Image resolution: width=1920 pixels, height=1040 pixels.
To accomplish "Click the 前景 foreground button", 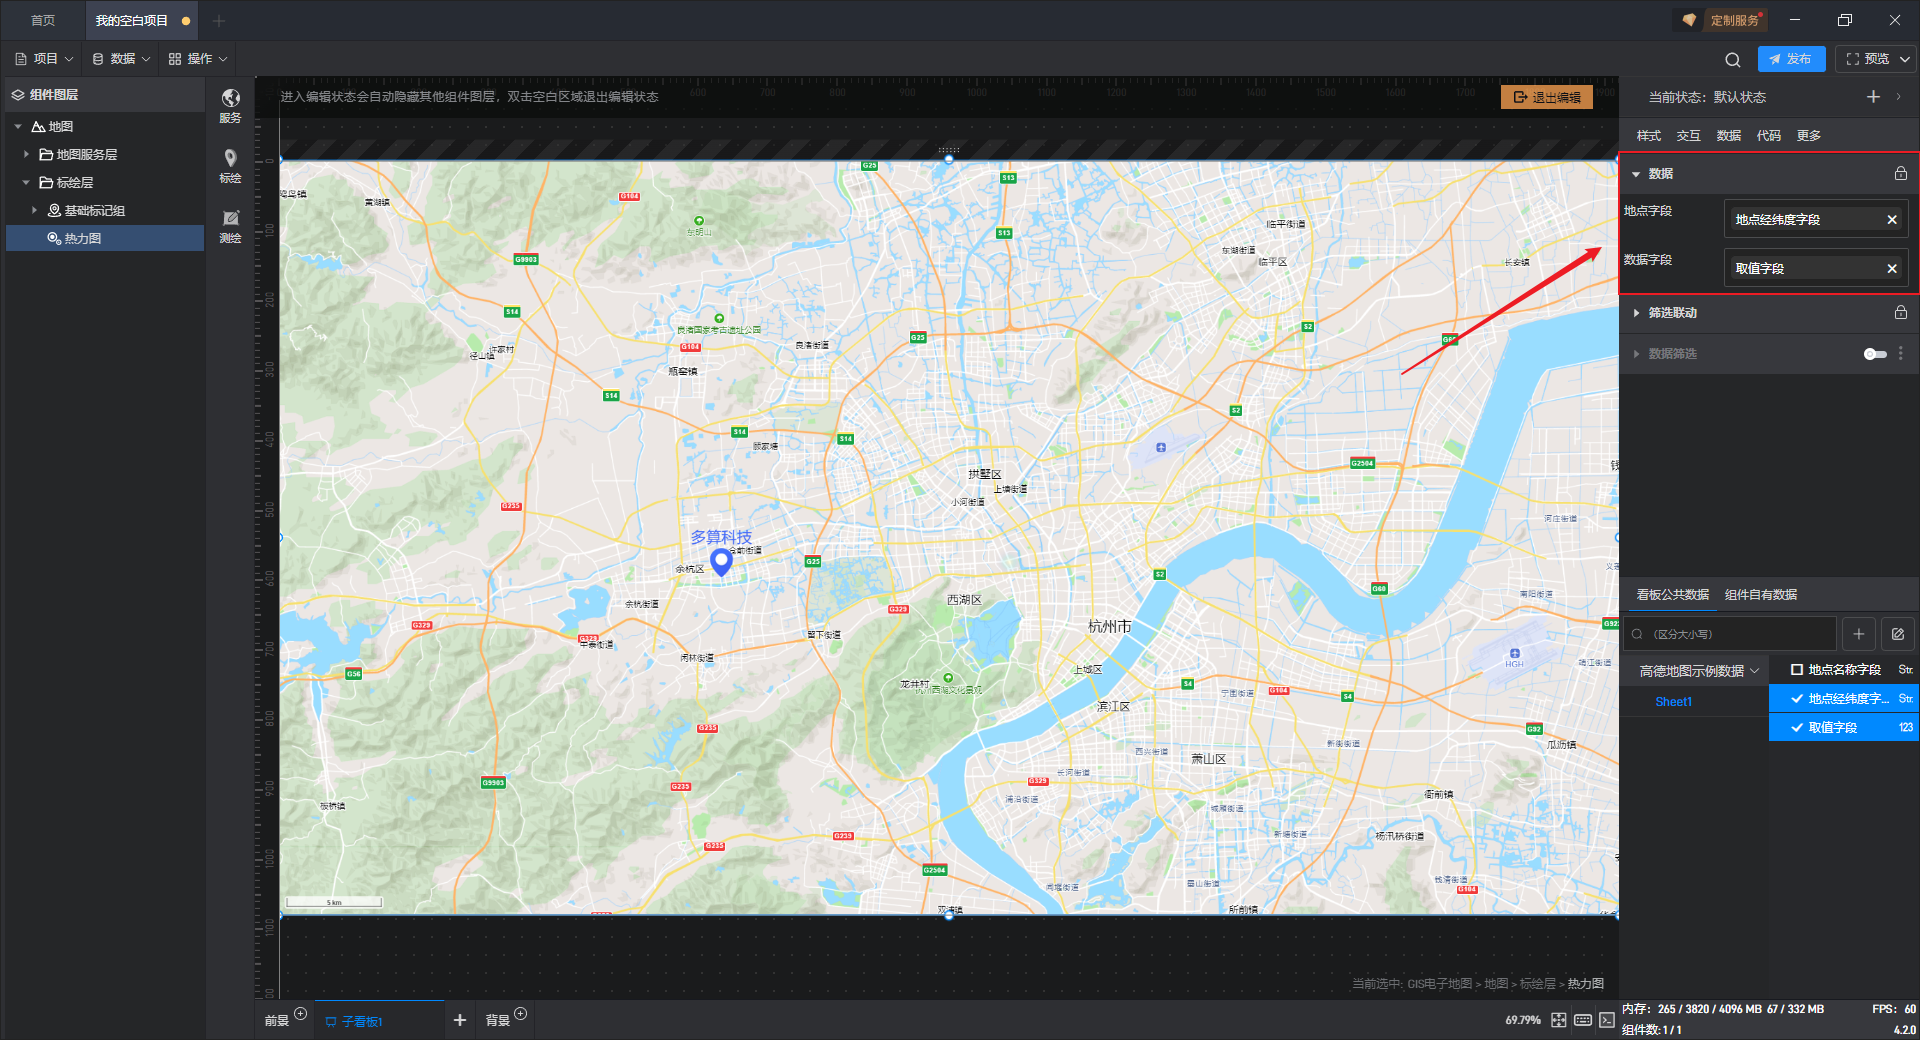I will (x=276, y=1021).
